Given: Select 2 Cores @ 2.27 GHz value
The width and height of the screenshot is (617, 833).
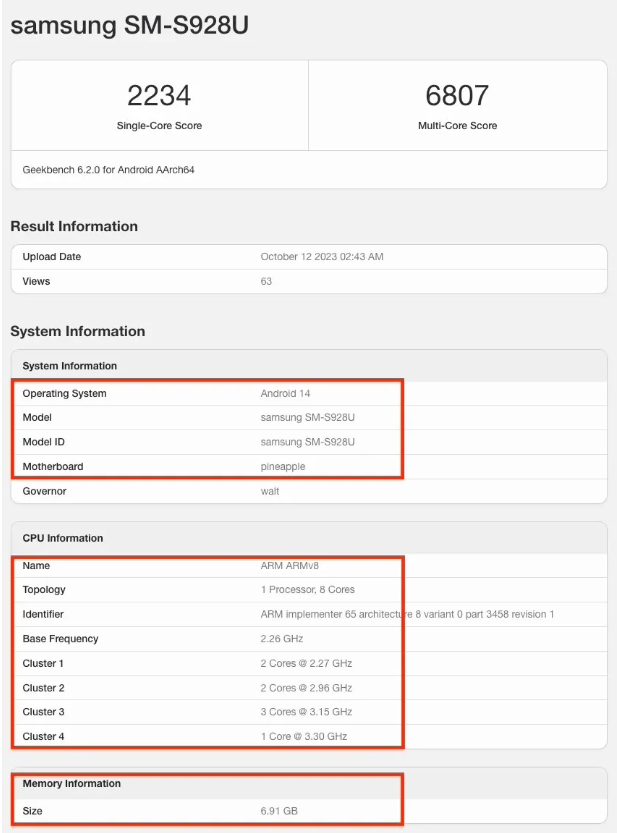Looking at the screenshot, I should click(x=307, y=664).
